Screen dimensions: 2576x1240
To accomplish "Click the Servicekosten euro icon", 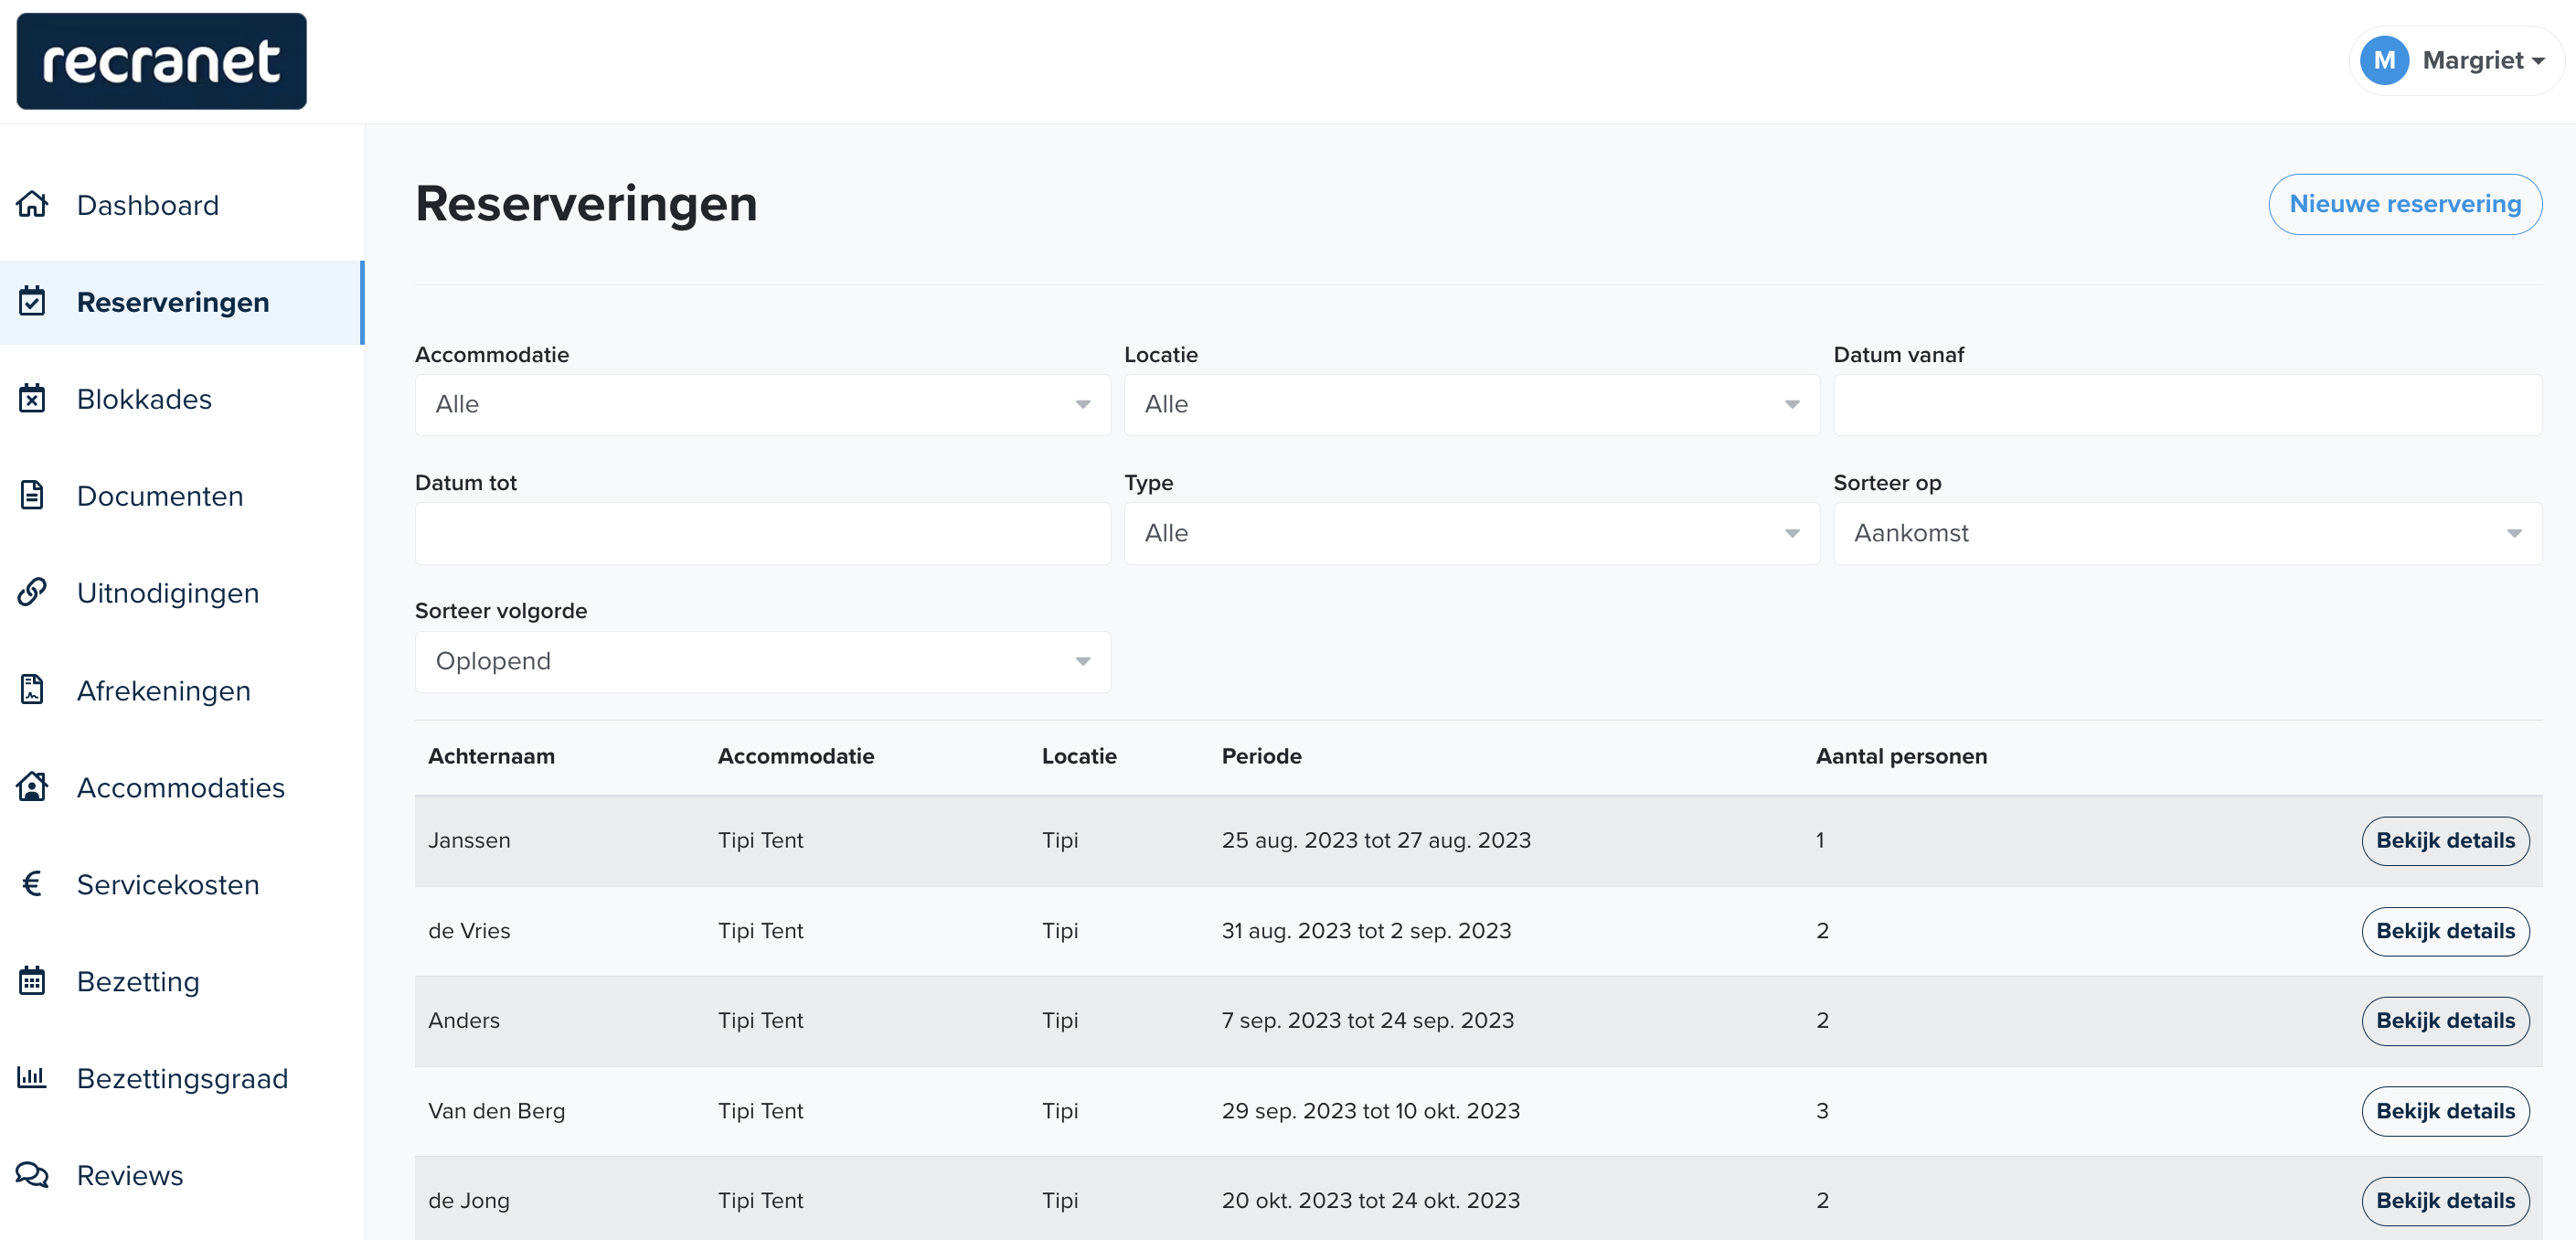I will (32, 883).
